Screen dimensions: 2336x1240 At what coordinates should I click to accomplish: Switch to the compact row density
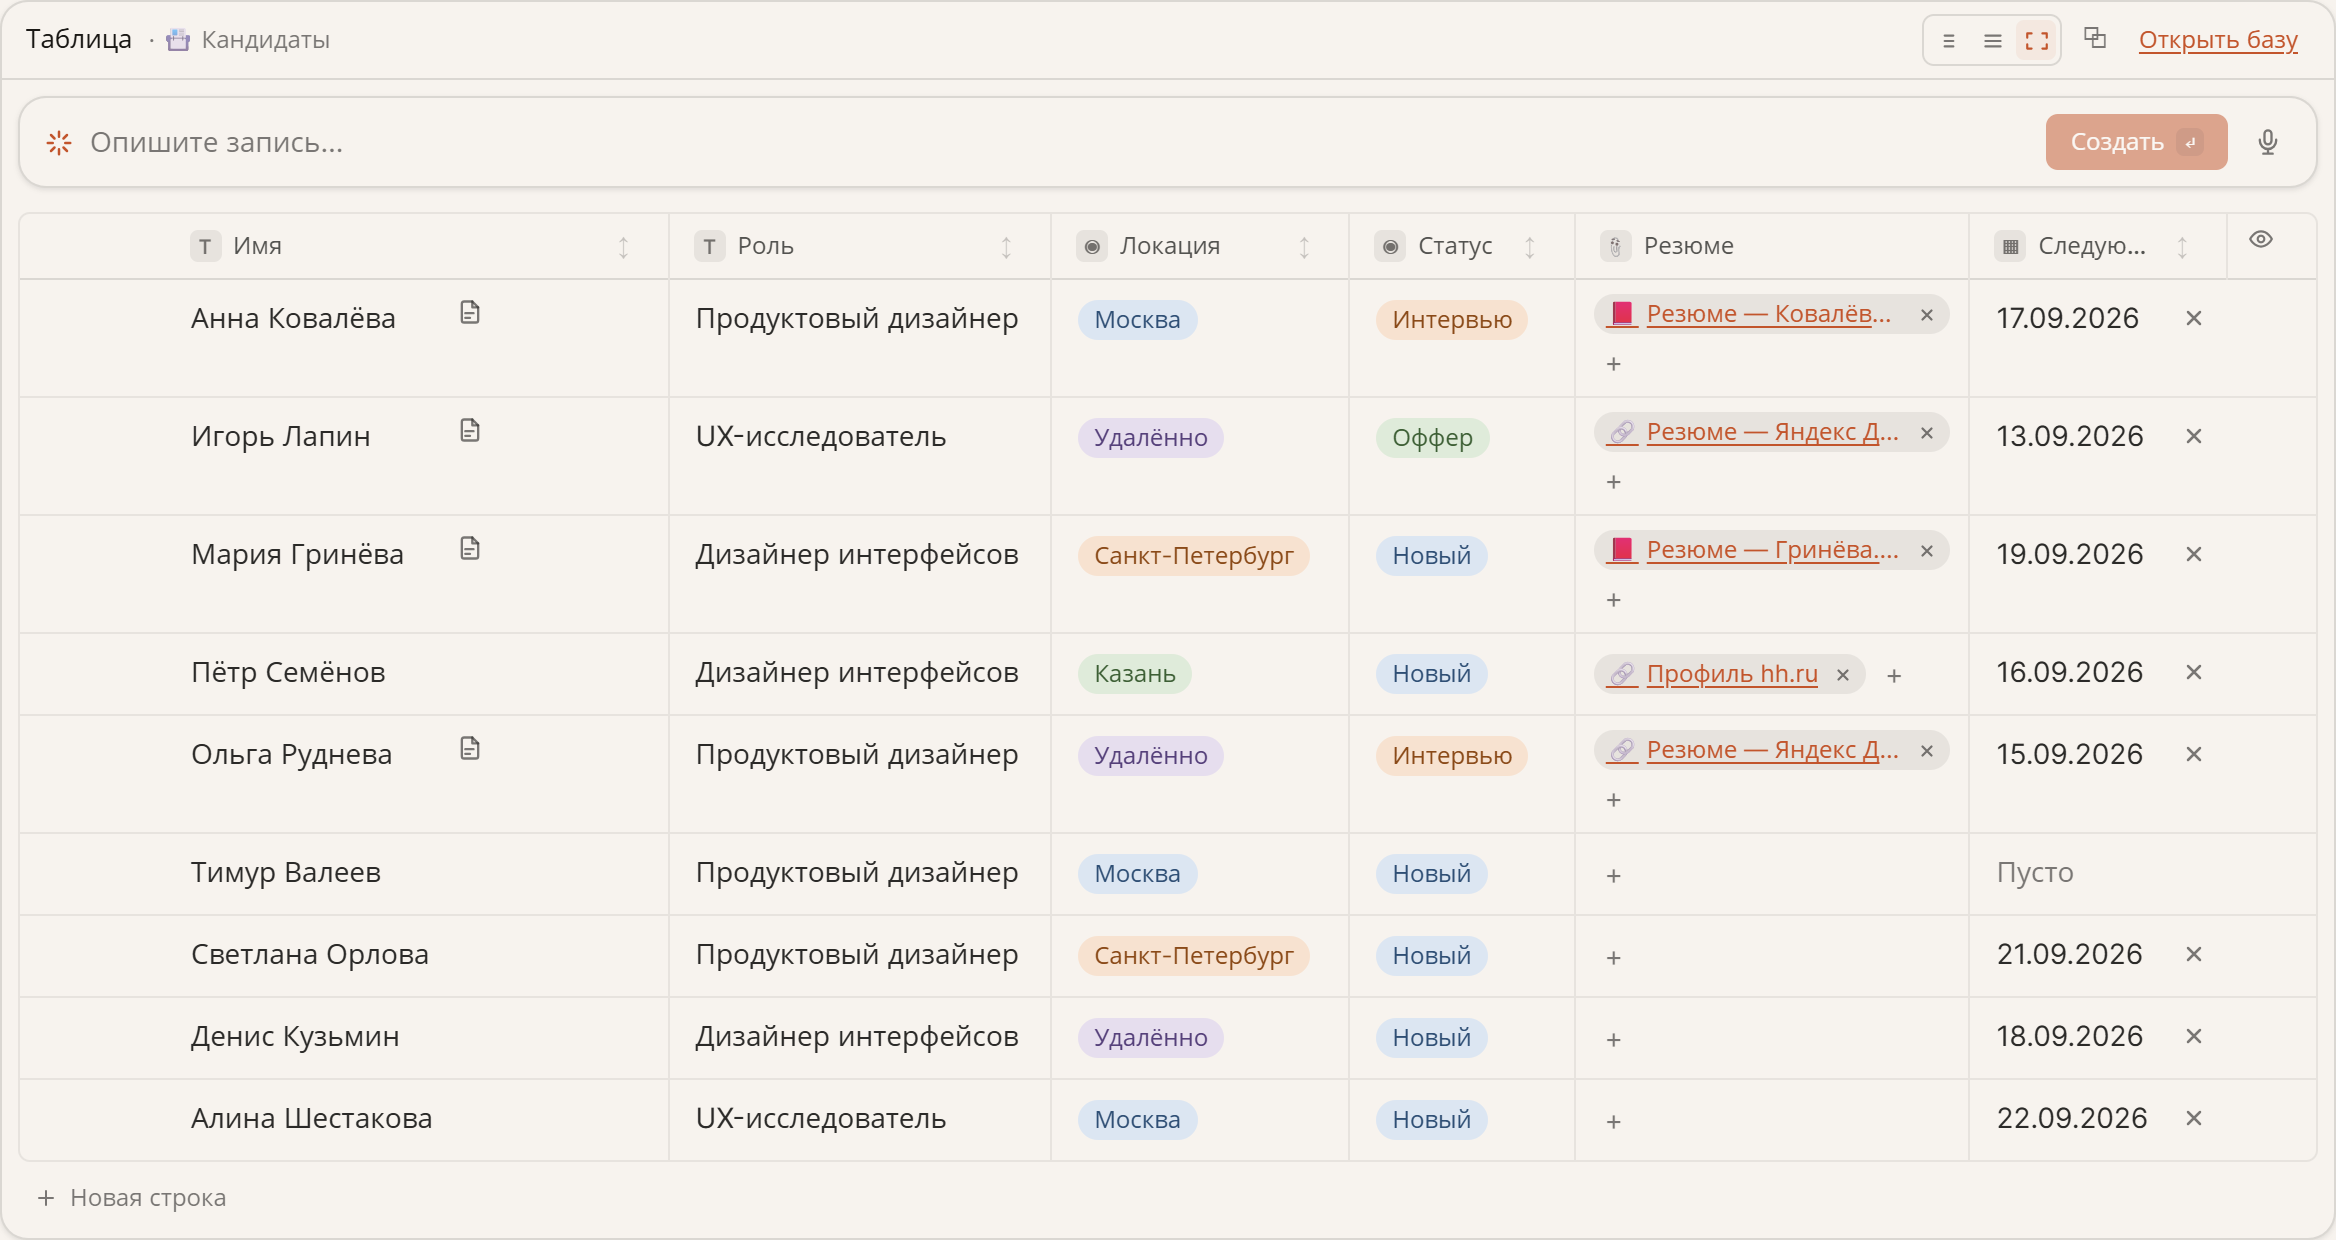(x=1948, y=41)
